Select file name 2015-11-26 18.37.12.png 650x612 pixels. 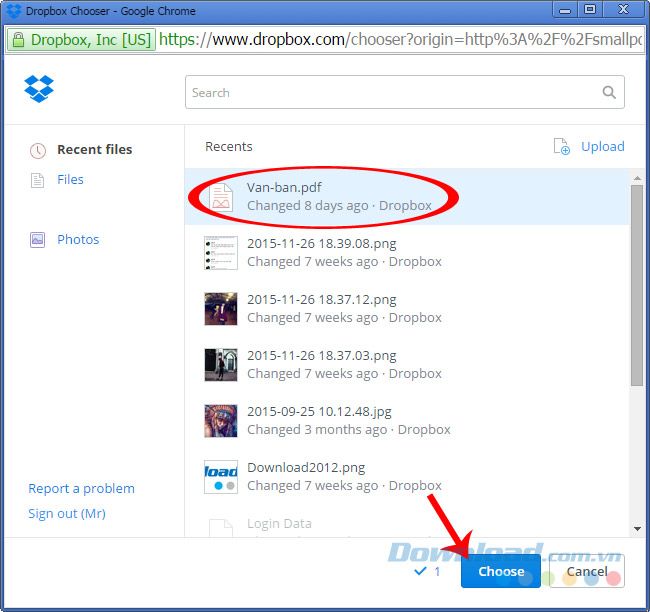tap(322, 299)
